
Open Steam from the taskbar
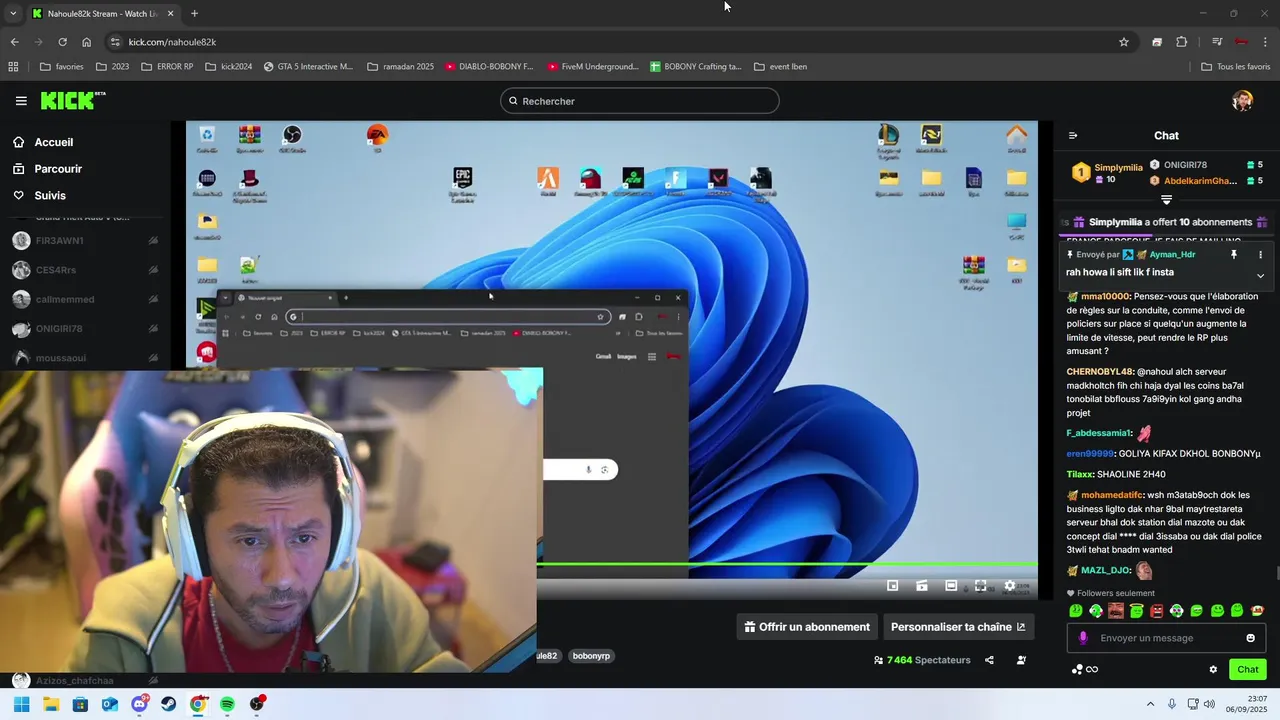[x=169, y=704]
